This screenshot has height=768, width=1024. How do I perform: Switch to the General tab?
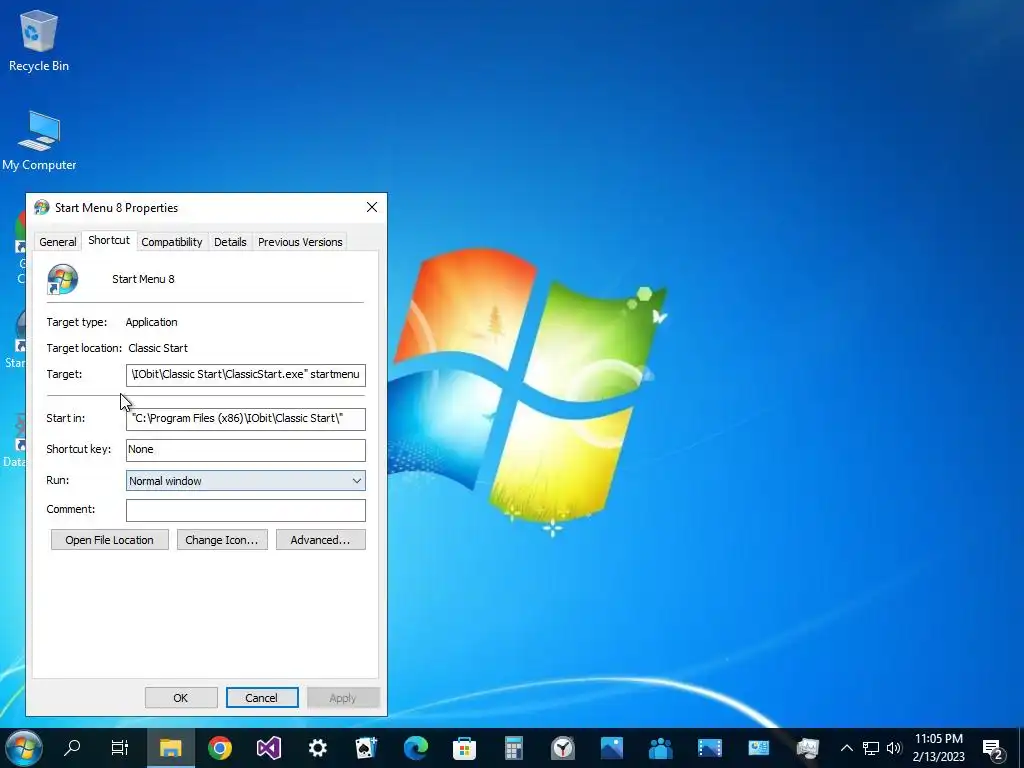[x=57, y=242]
